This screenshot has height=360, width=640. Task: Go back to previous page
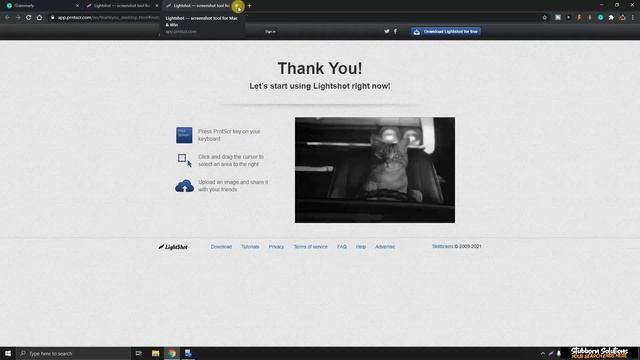click(x=7, y=18)
